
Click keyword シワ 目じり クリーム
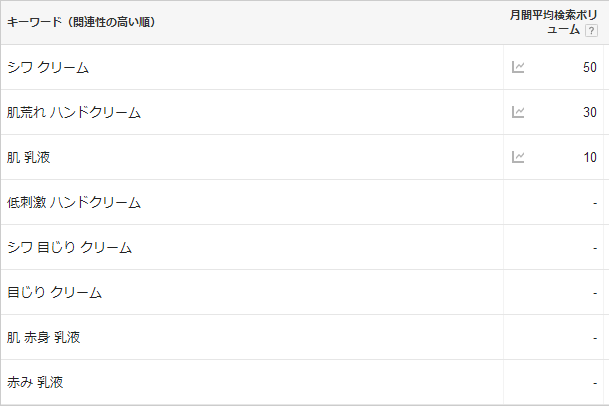point(69,247)
